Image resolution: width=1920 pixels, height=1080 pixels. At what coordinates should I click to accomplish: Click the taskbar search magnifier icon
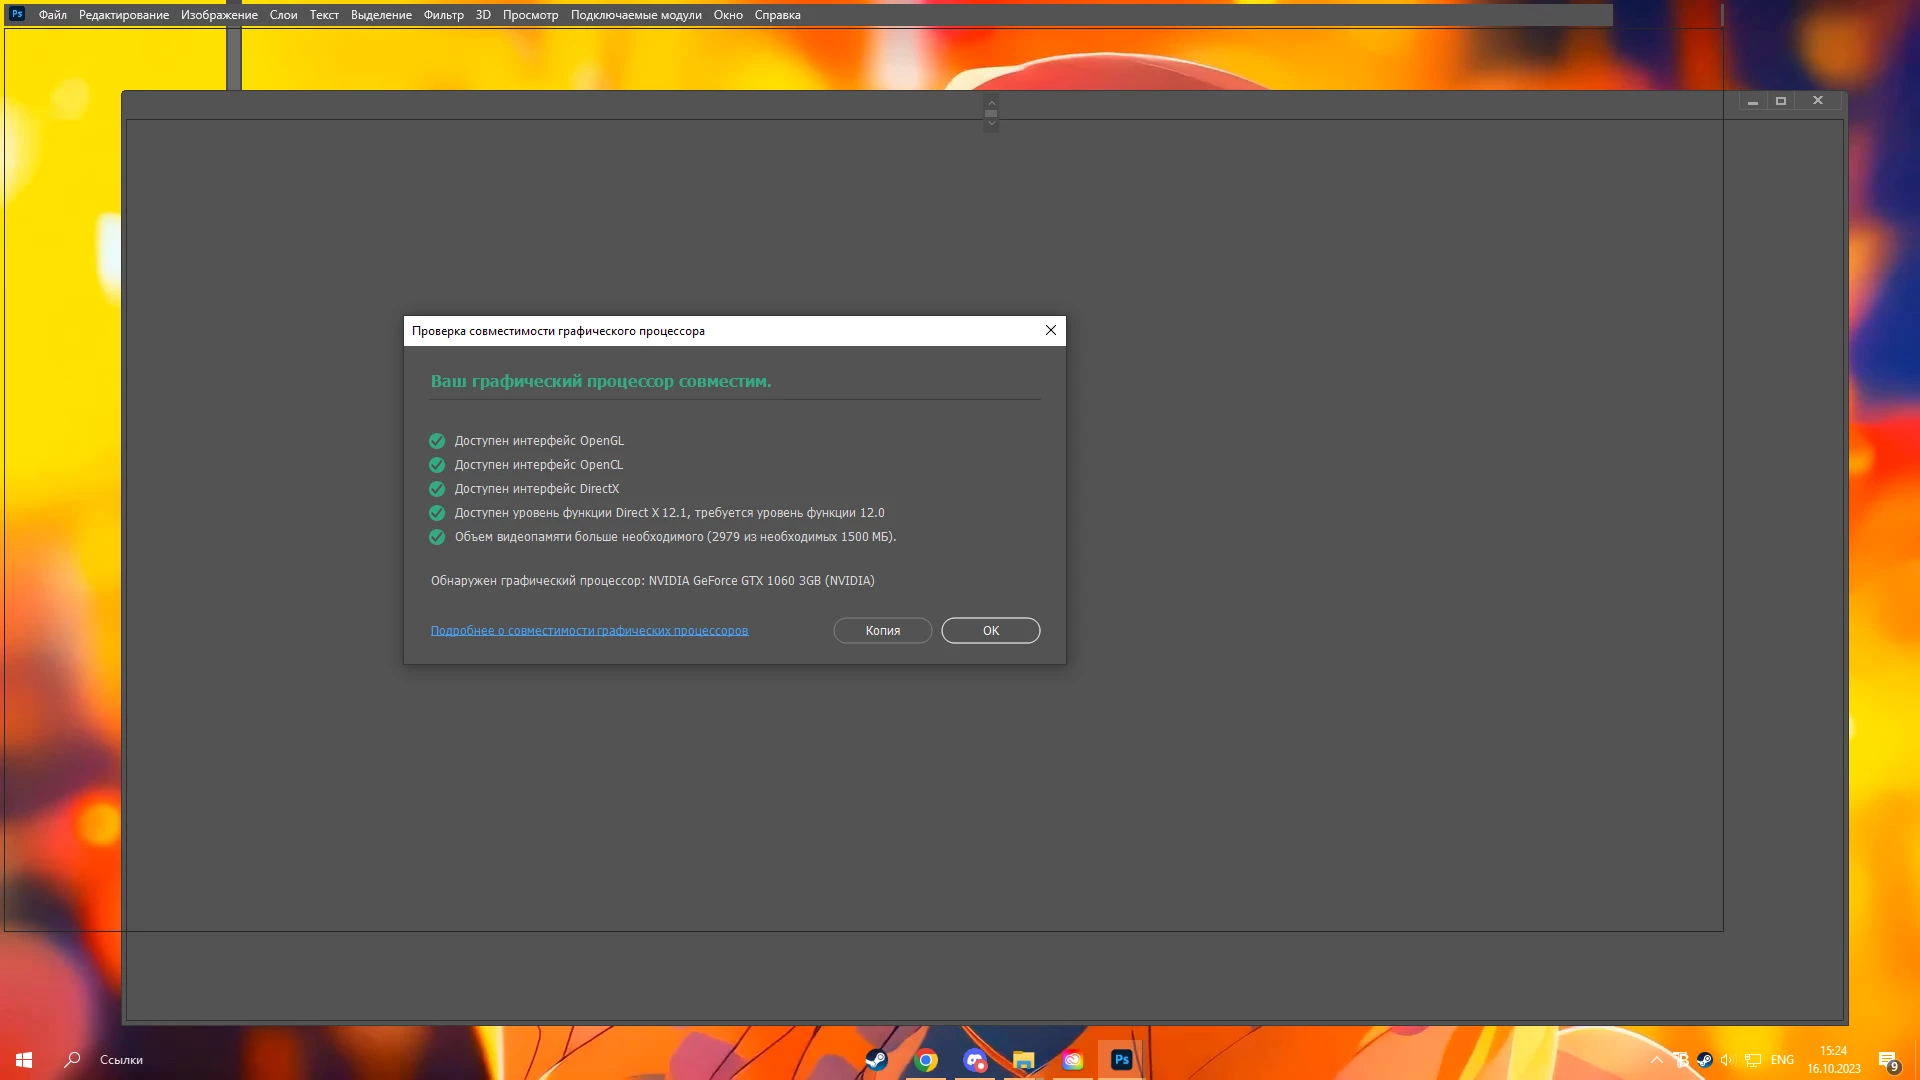click(x=72, y=1060)
